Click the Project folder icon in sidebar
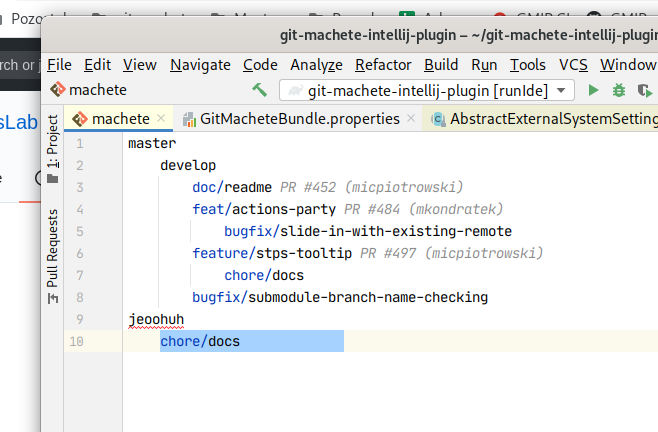The image size is (658, 432). coord(53,179)
